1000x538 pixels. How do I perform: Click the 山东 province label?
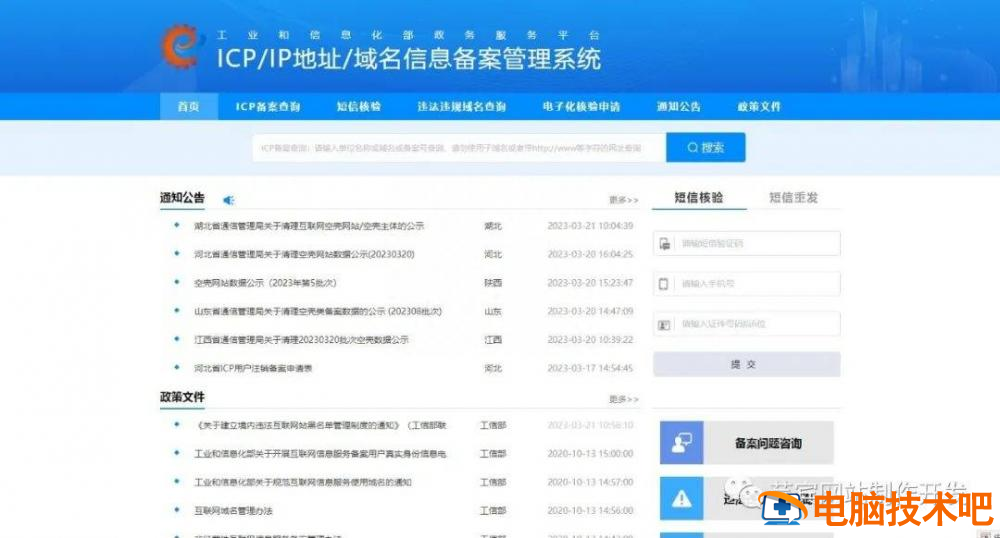(x=493, y=312)
